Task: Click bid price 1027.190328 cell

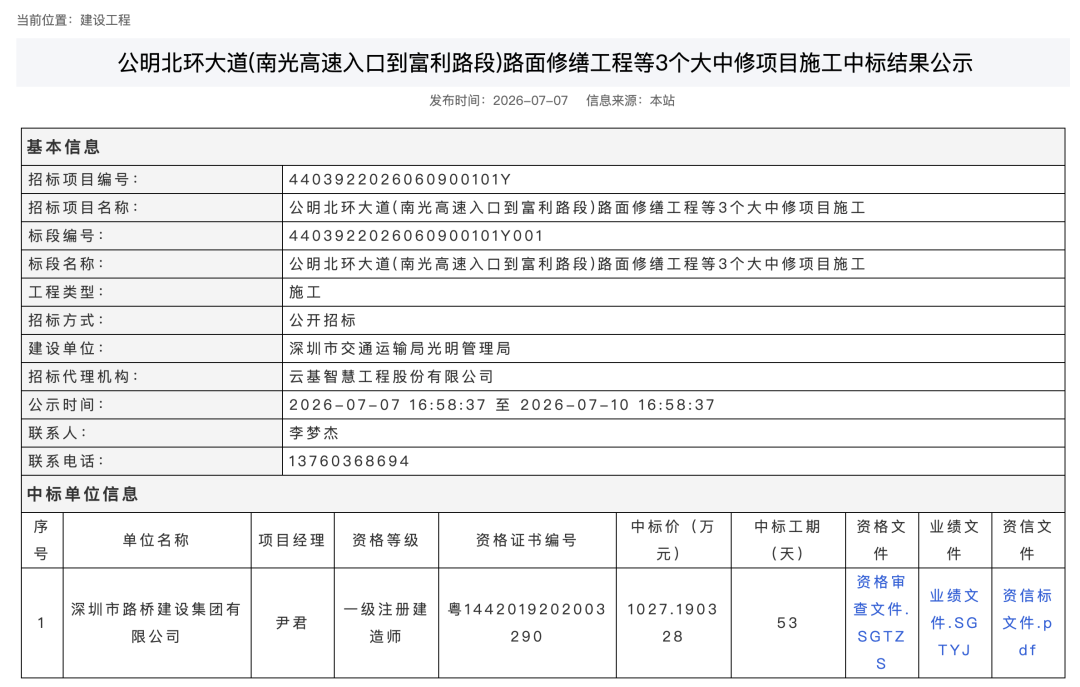Action: pyautogui.click(x=673, y=623)
